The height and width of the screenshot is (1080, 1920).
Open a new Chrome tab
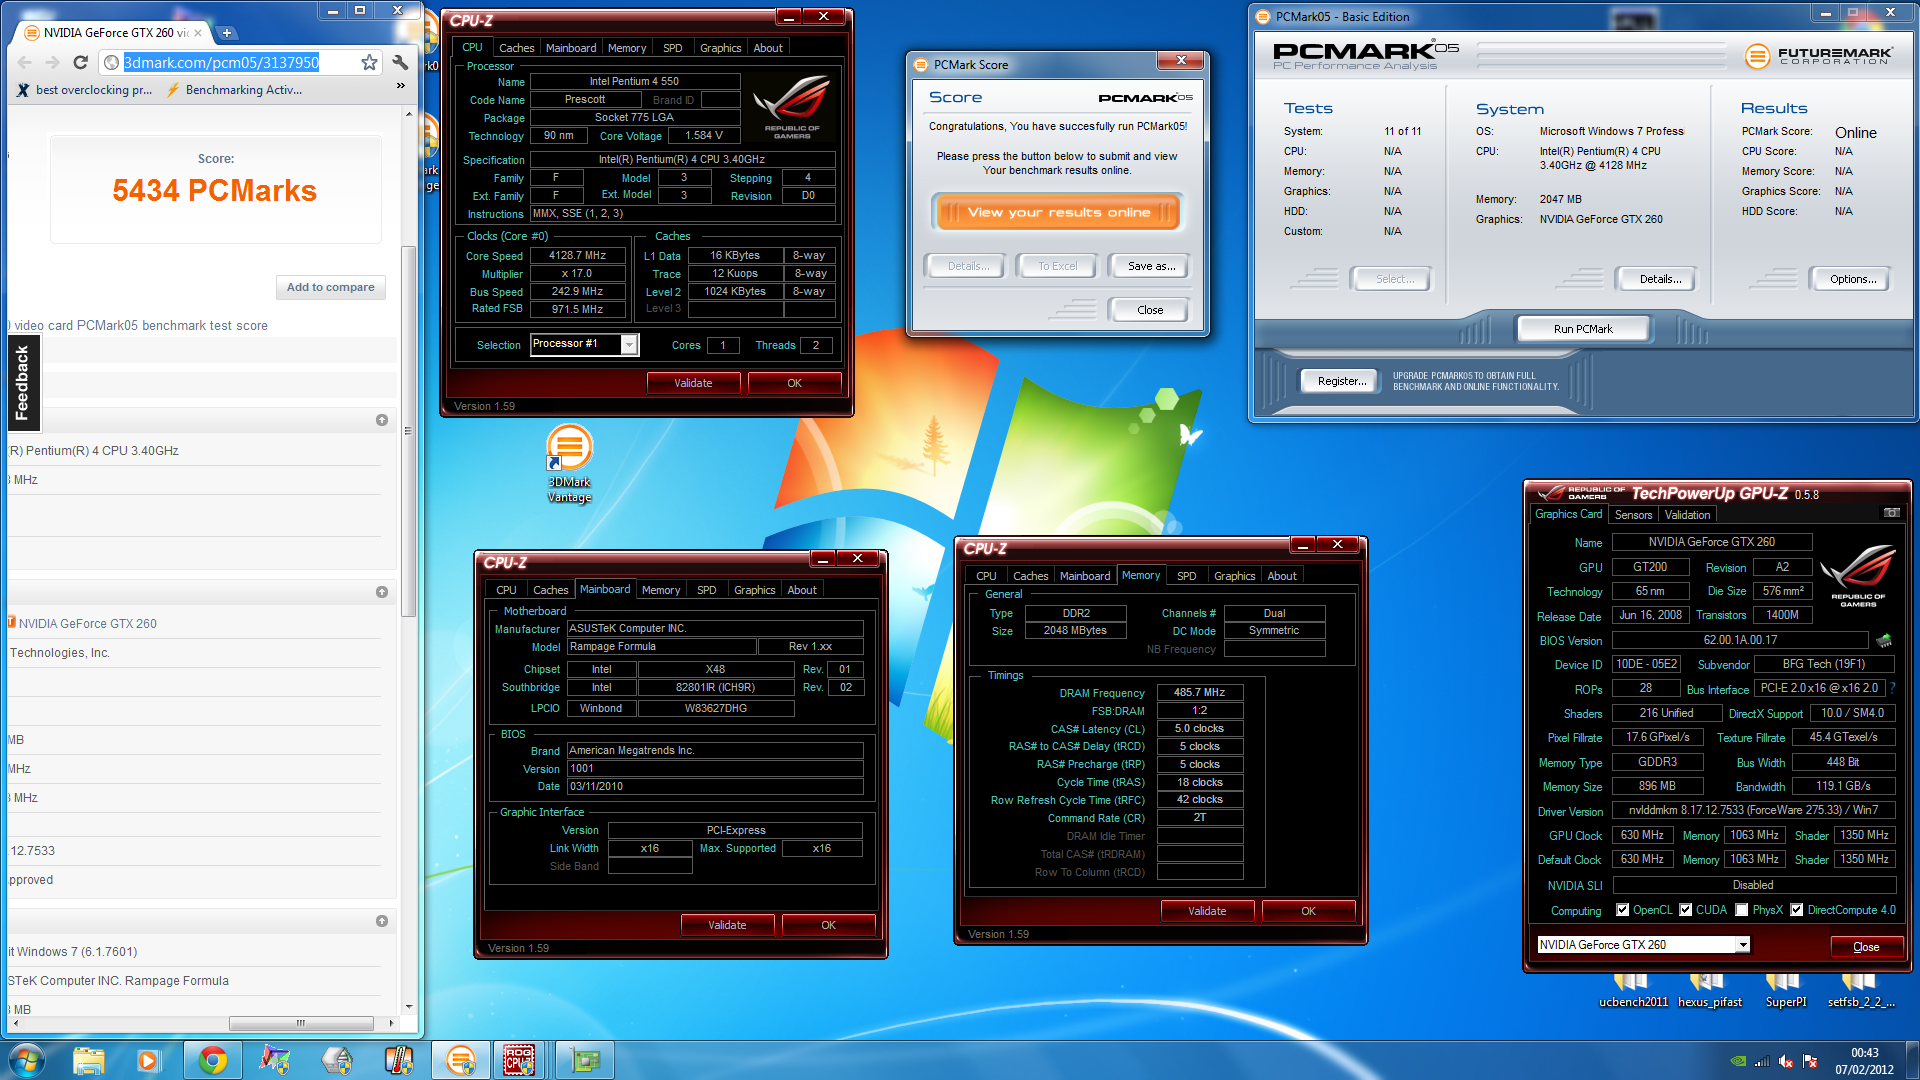[227, 33]
